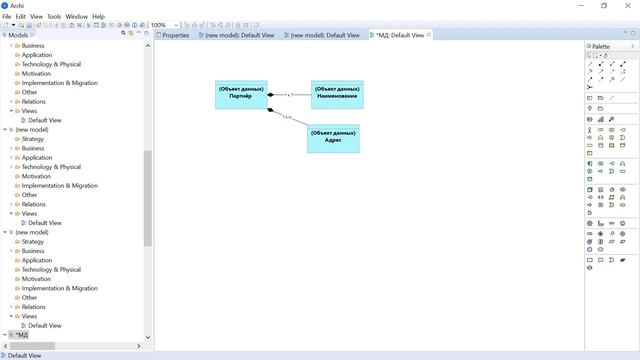This screenshot has width=640, height=360.
Task: Select the Magic Connector tool in Palette
Action: (x=590, y=64)
